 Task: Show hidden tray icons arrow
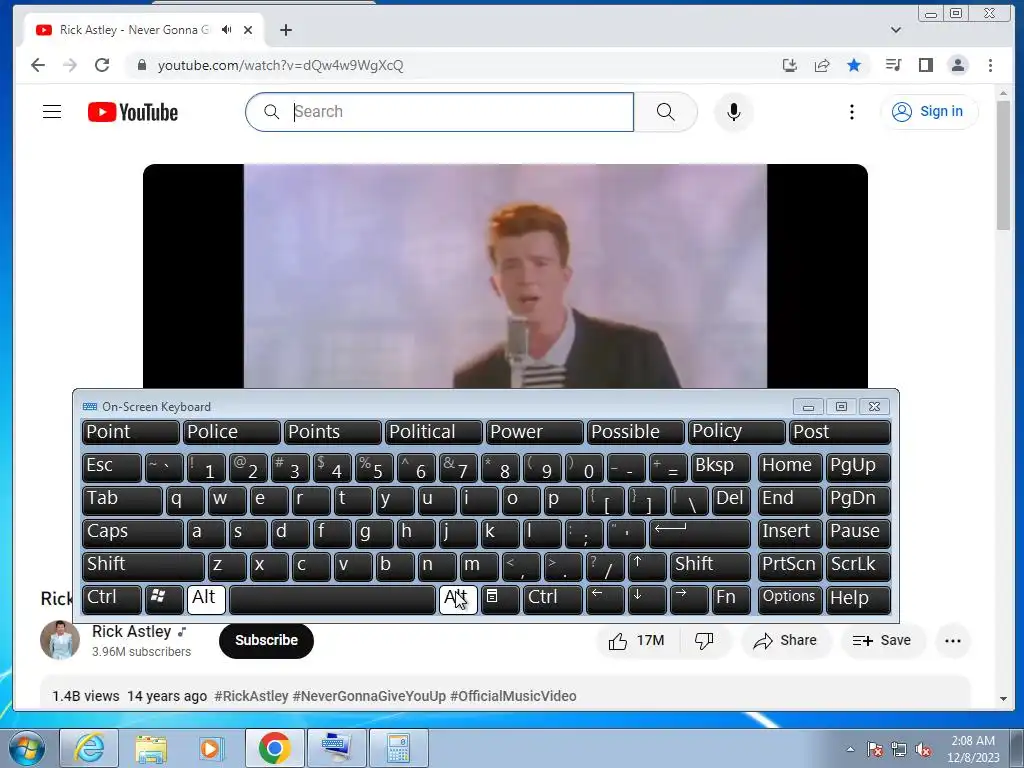pyautogui.click(x=850, y=749)
